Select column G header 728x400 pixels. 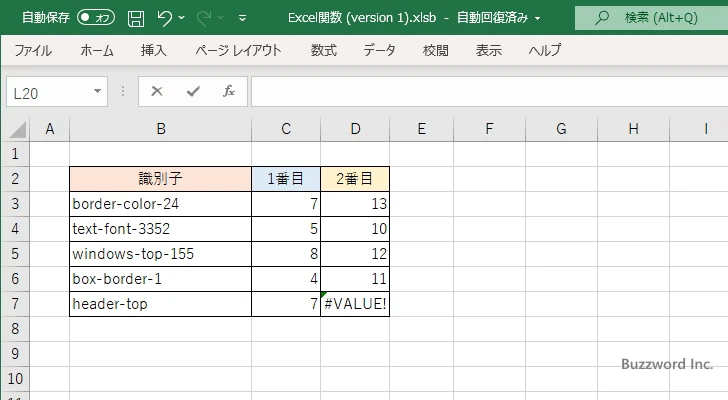(561, 129)
